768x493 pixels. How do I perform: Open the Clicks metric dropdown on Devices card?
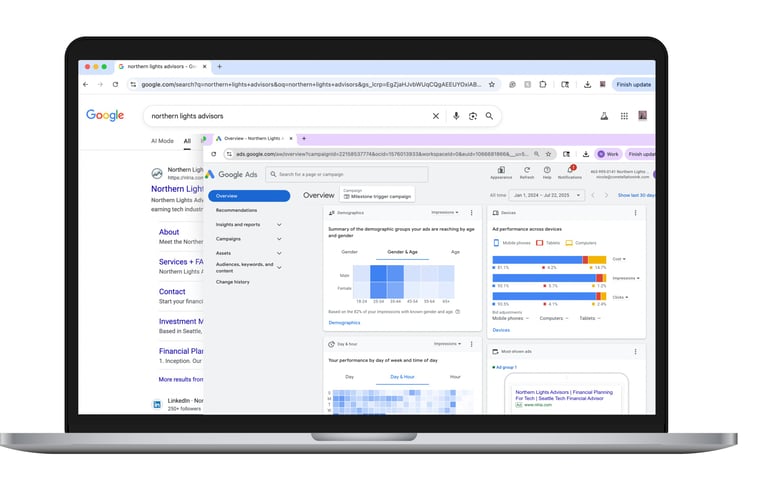[x=621, y=297]
